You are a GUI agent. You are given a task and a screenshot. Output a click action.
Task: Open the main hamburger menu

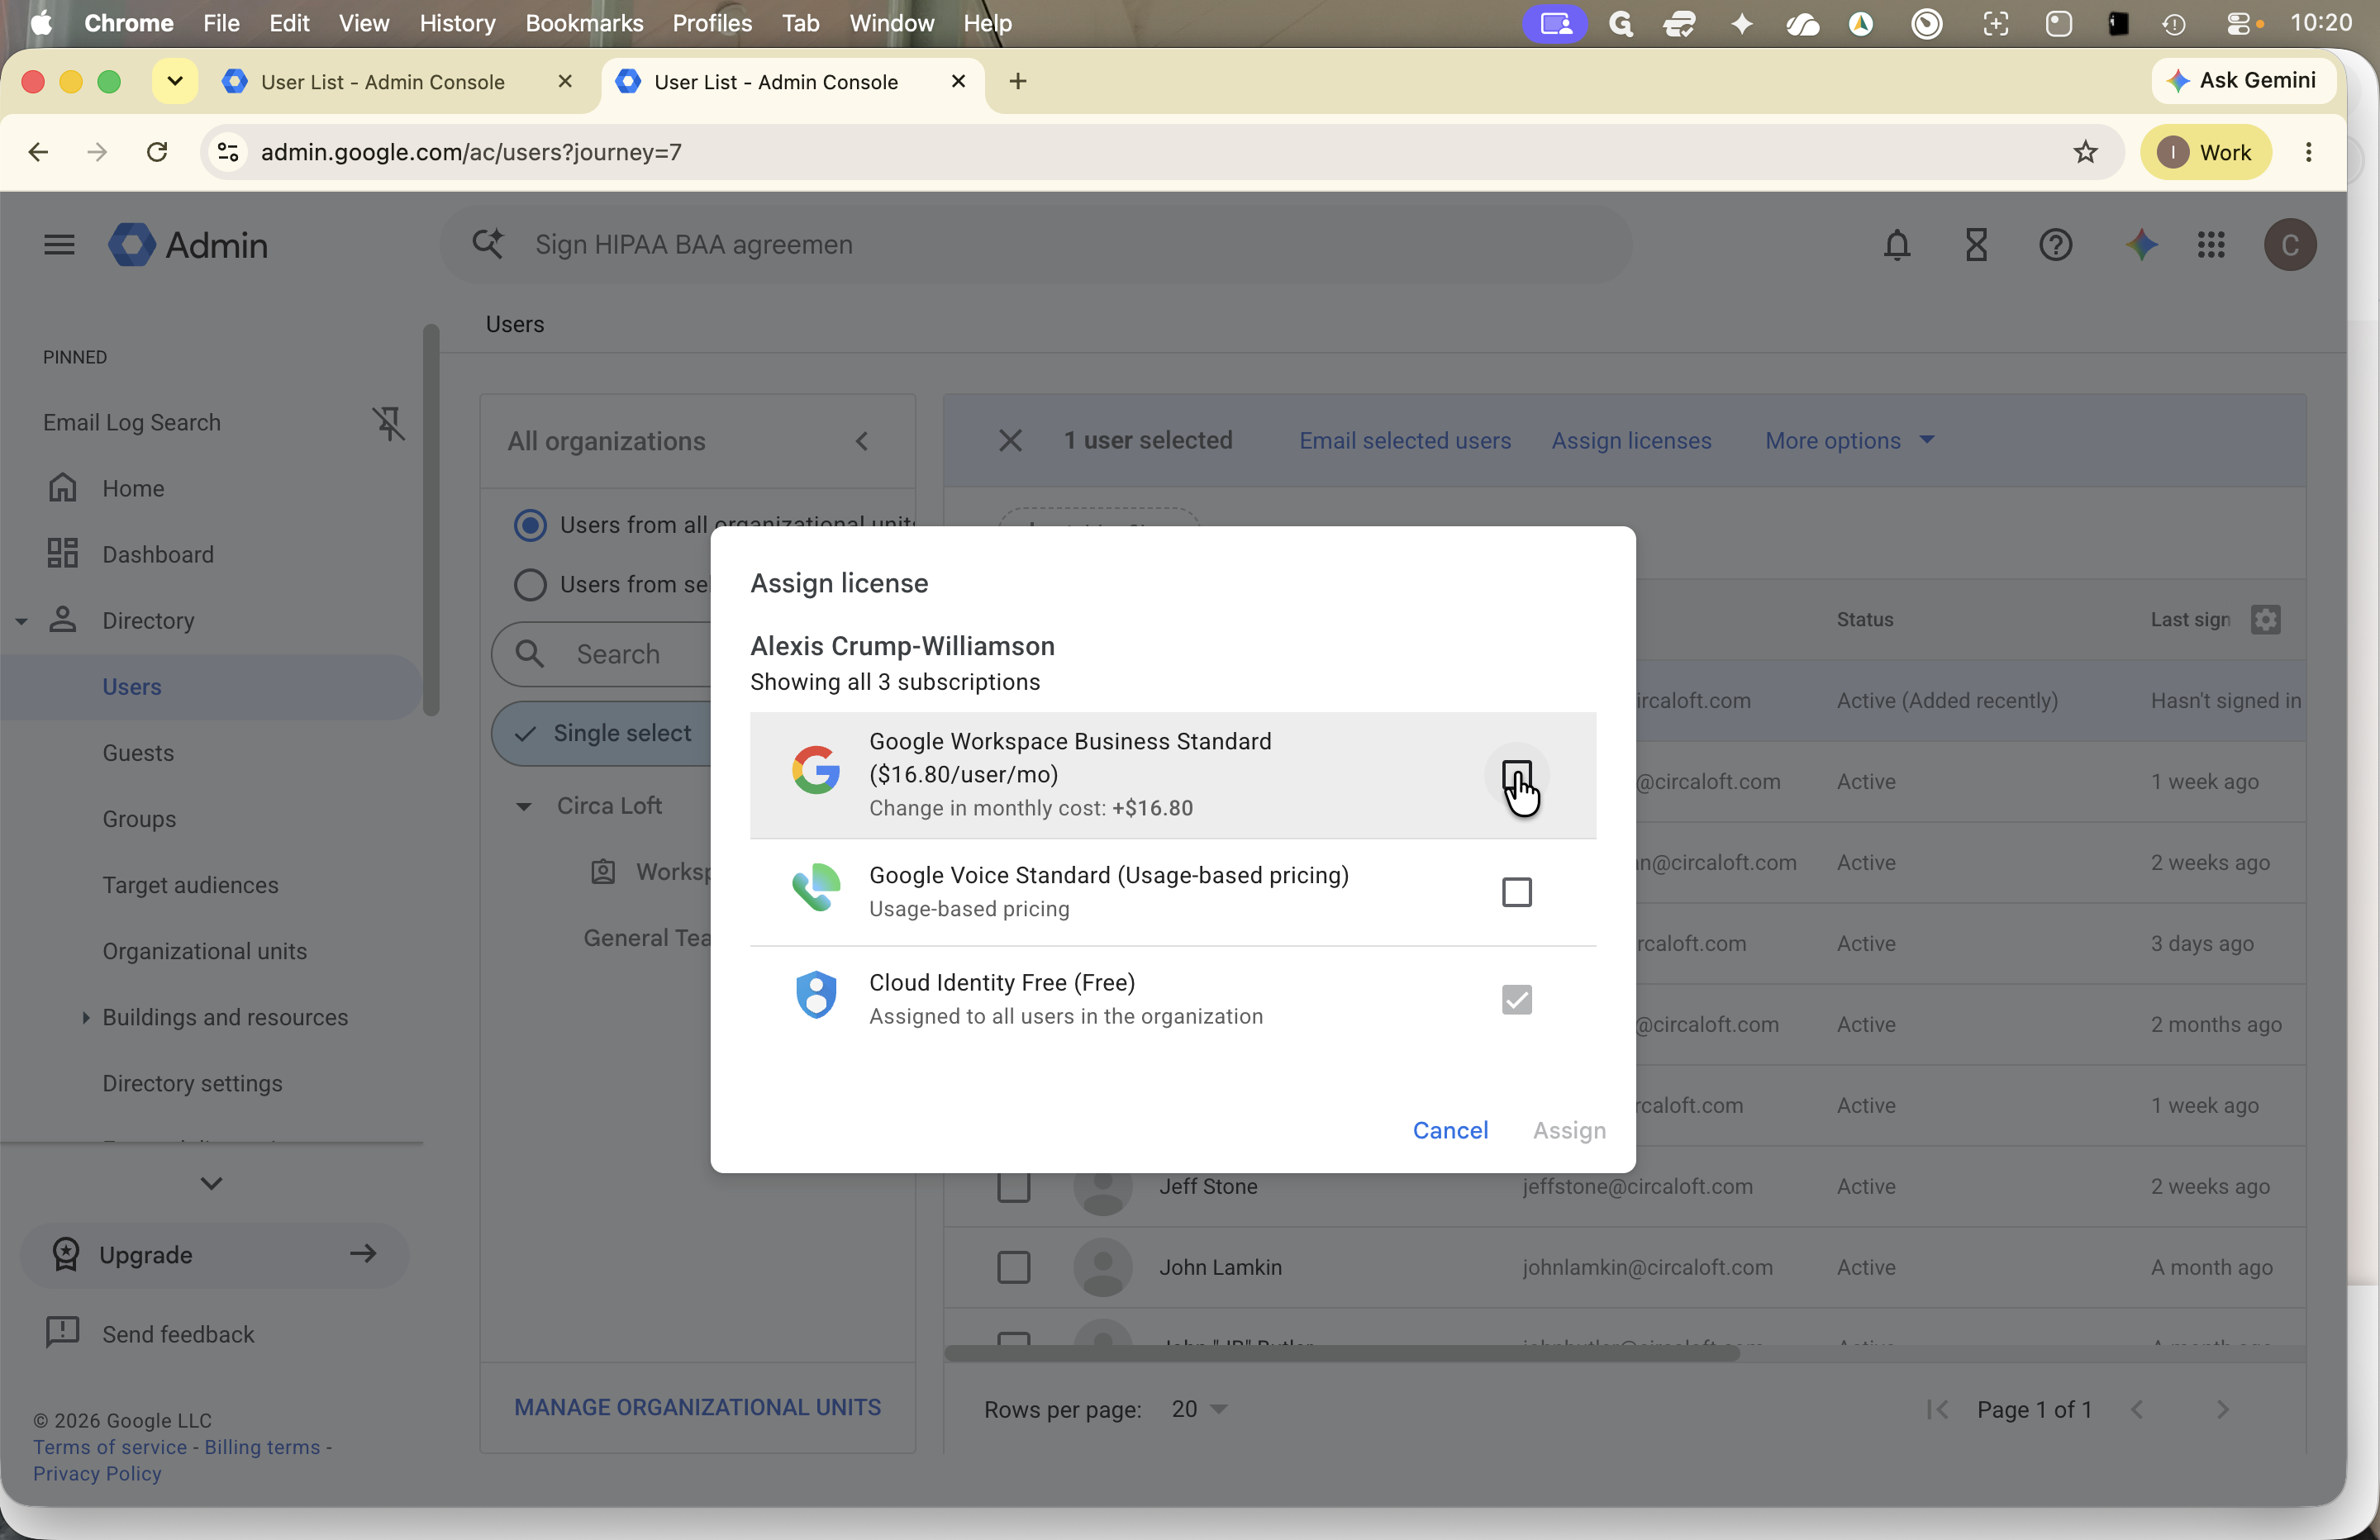pos(59,245)
